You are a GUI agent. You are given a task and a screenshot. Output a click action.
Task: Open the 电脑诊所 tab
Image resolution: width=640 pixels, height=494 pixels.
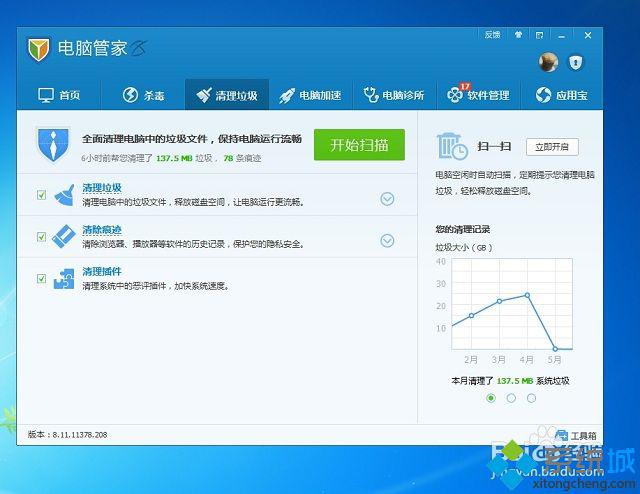coord(394,95)
